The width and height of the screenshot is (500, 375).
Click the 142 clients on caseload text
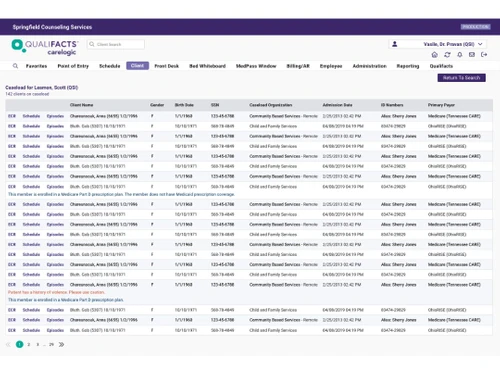27,94
